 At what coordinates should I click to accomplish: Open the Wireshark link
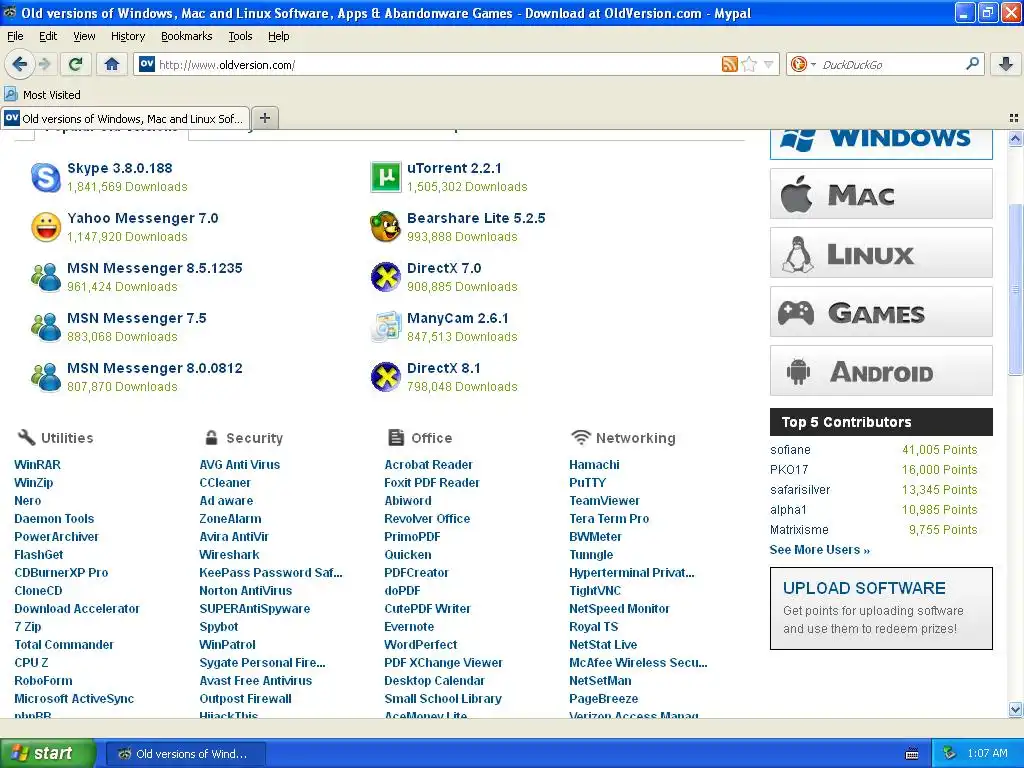click(229, 554)
